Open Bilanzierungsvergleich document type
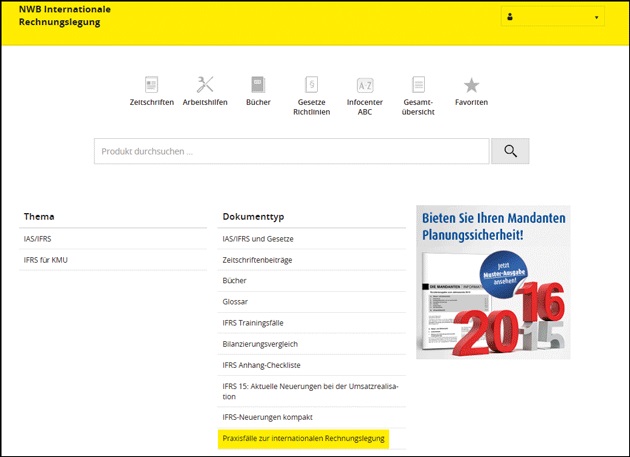 [261, 343]
